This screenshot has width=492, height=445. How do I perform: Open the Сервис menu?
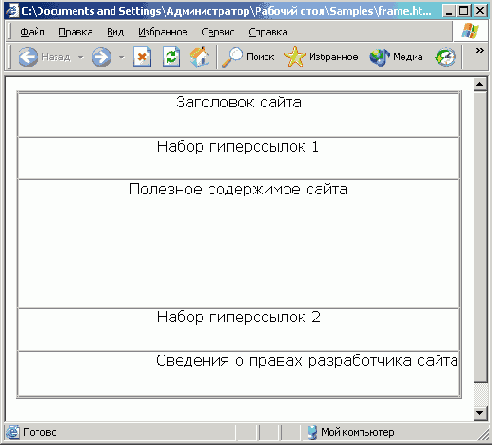tap(218, 32)
